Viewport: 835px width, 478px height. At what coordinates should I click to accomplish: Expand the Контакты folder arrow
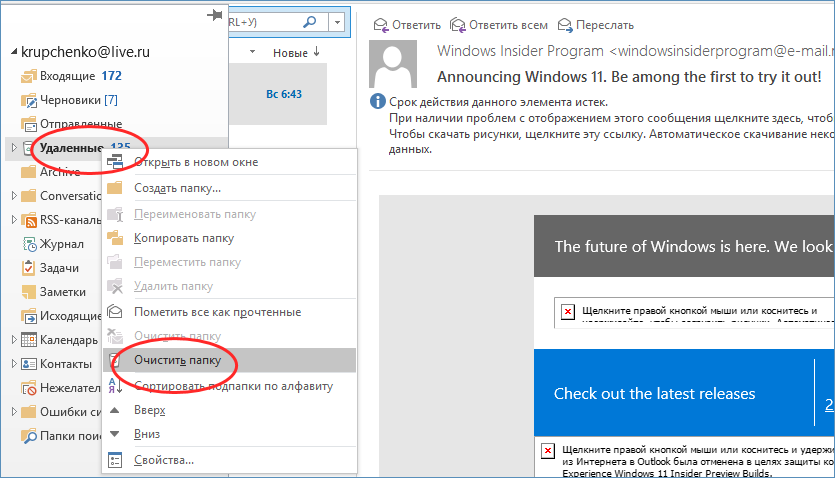click(14, 364)
